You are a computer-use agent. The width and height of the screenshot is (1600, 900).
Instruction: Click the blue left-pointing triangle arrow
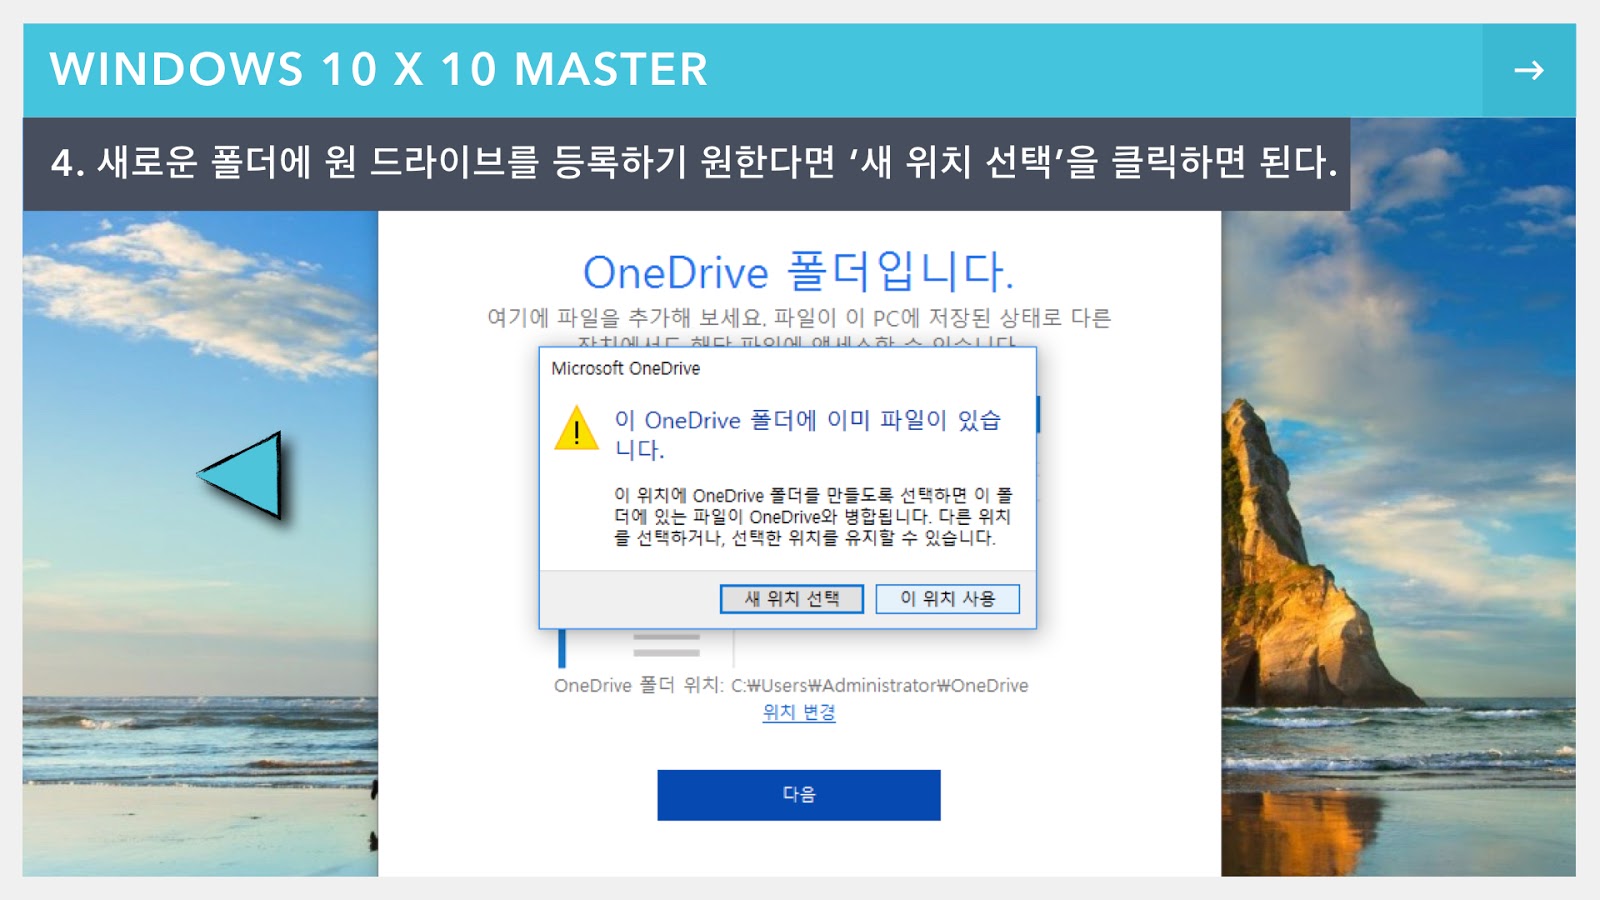tap(240, 475)
